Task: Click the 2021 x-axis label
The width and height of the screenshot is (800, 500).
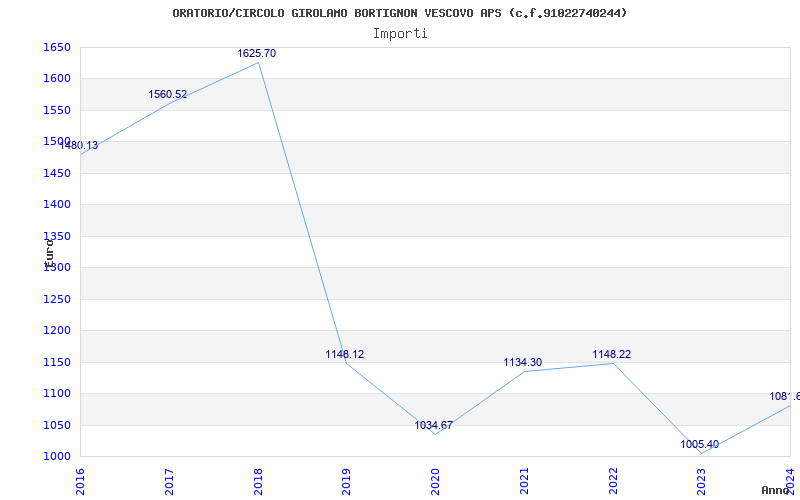Action: [x=524, y=481]
